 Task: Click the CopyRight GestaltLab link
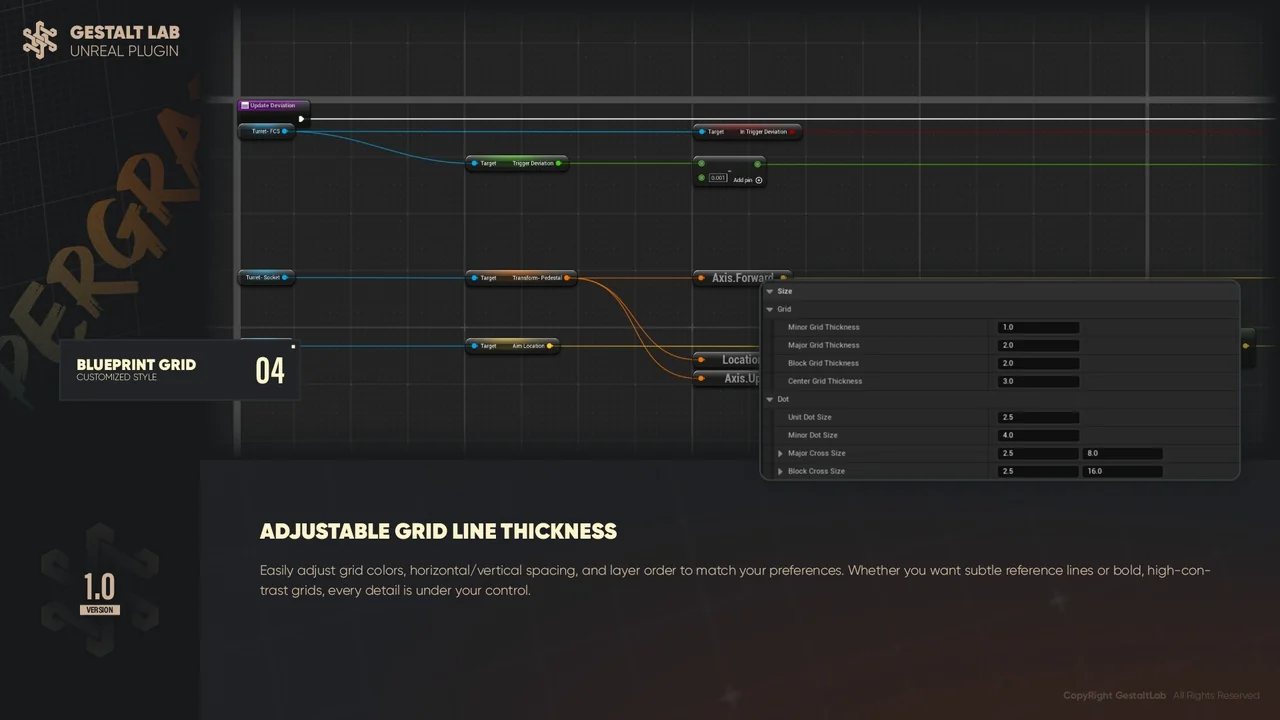(x=1113, y=695)
